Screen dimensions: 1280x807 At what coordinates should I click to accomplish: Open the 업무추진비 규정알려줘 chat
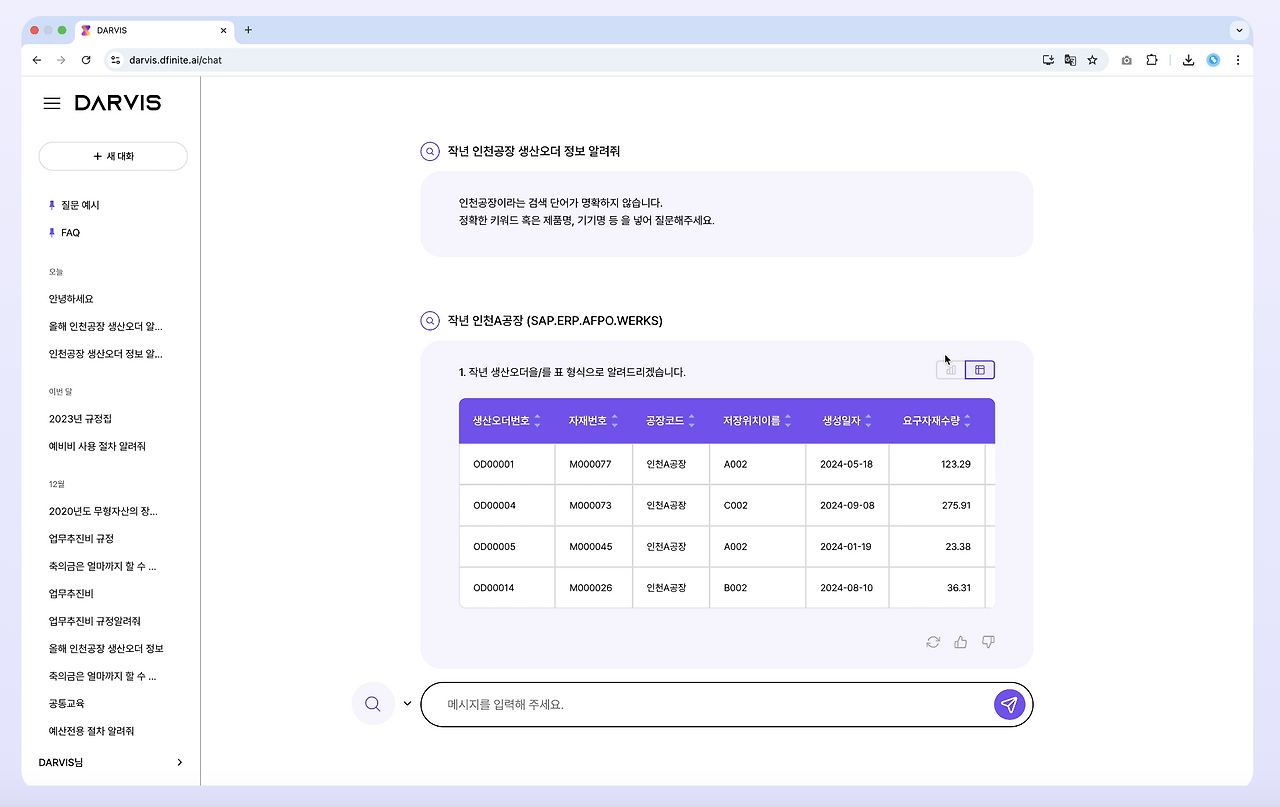94,621
